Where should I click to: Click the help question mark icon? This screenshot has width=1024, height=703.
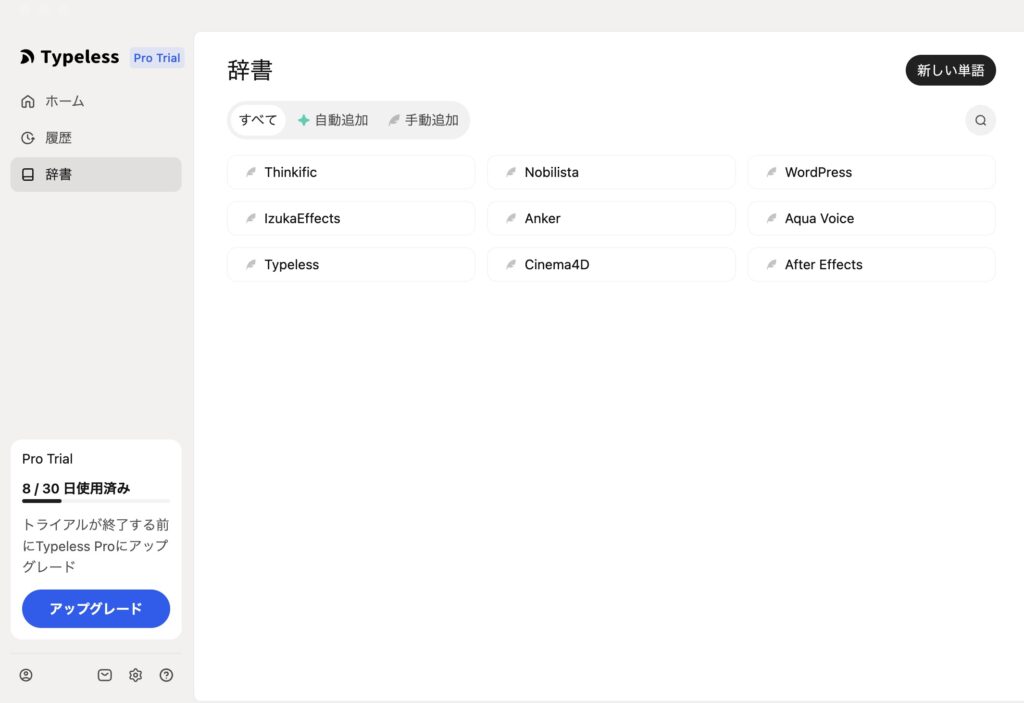point(166,675)
